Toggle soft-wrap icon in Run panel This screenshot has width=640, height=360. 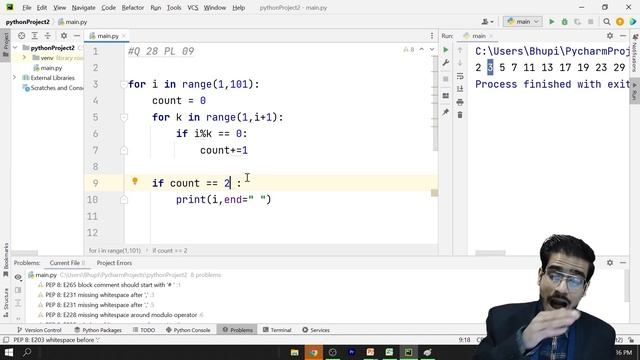coord(460,76)
